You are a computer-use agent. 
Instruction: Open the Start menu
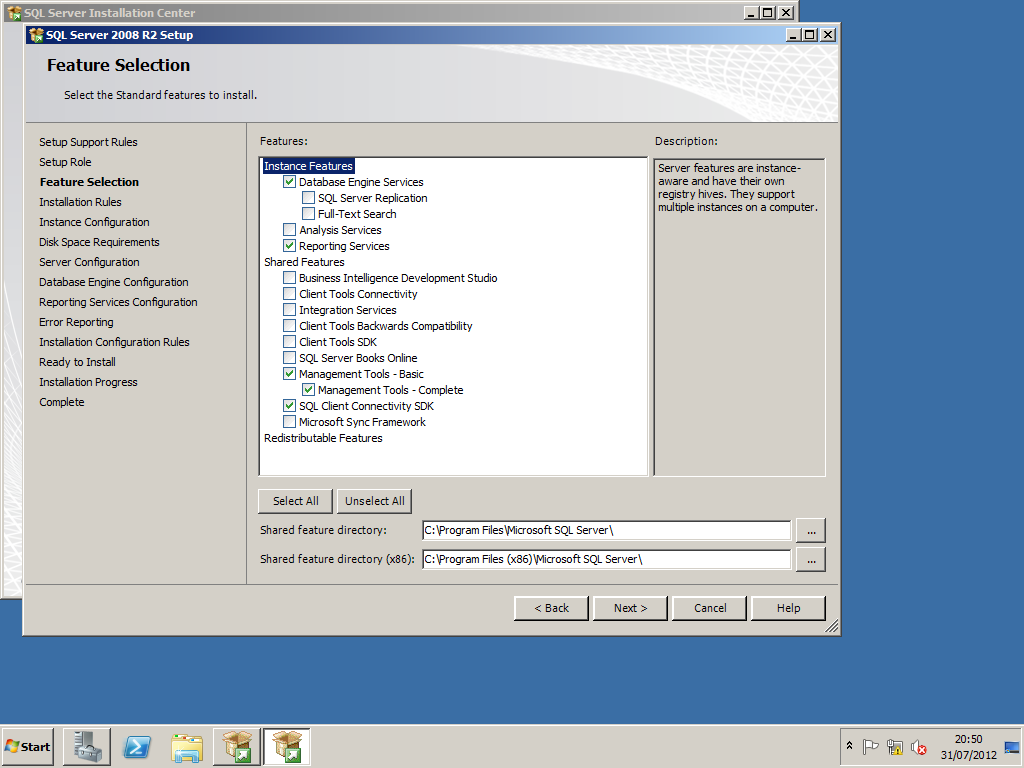27,746
